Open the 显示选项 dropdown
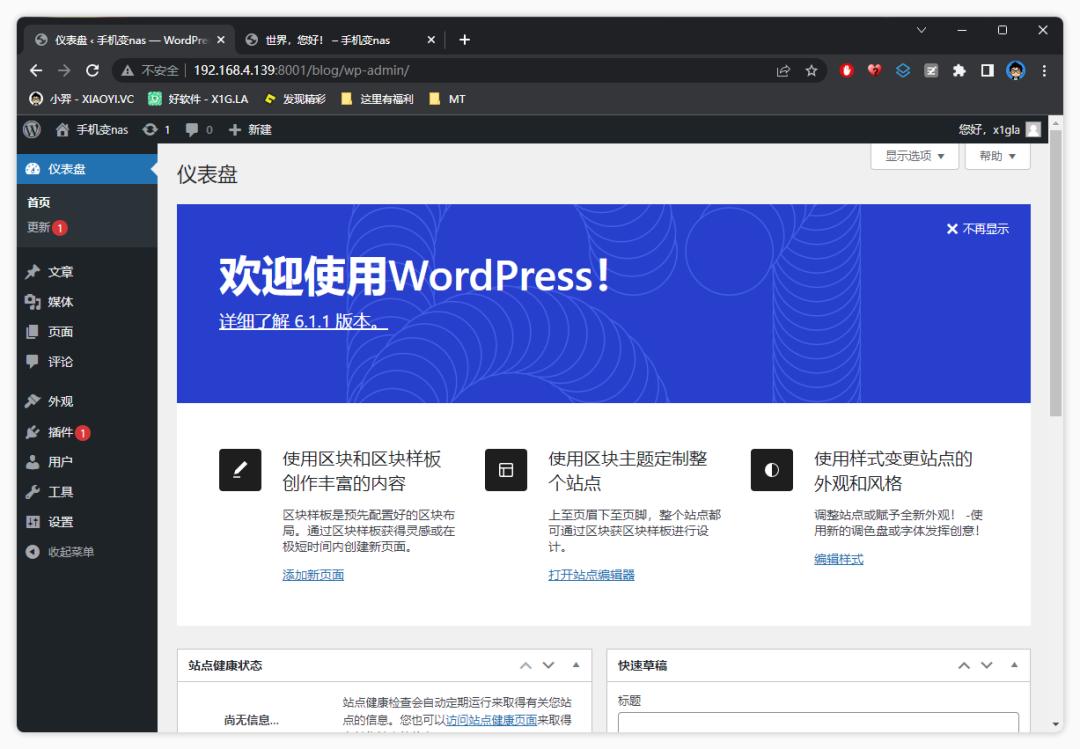This screenshot has height=749, width=1080. [912, 156]
